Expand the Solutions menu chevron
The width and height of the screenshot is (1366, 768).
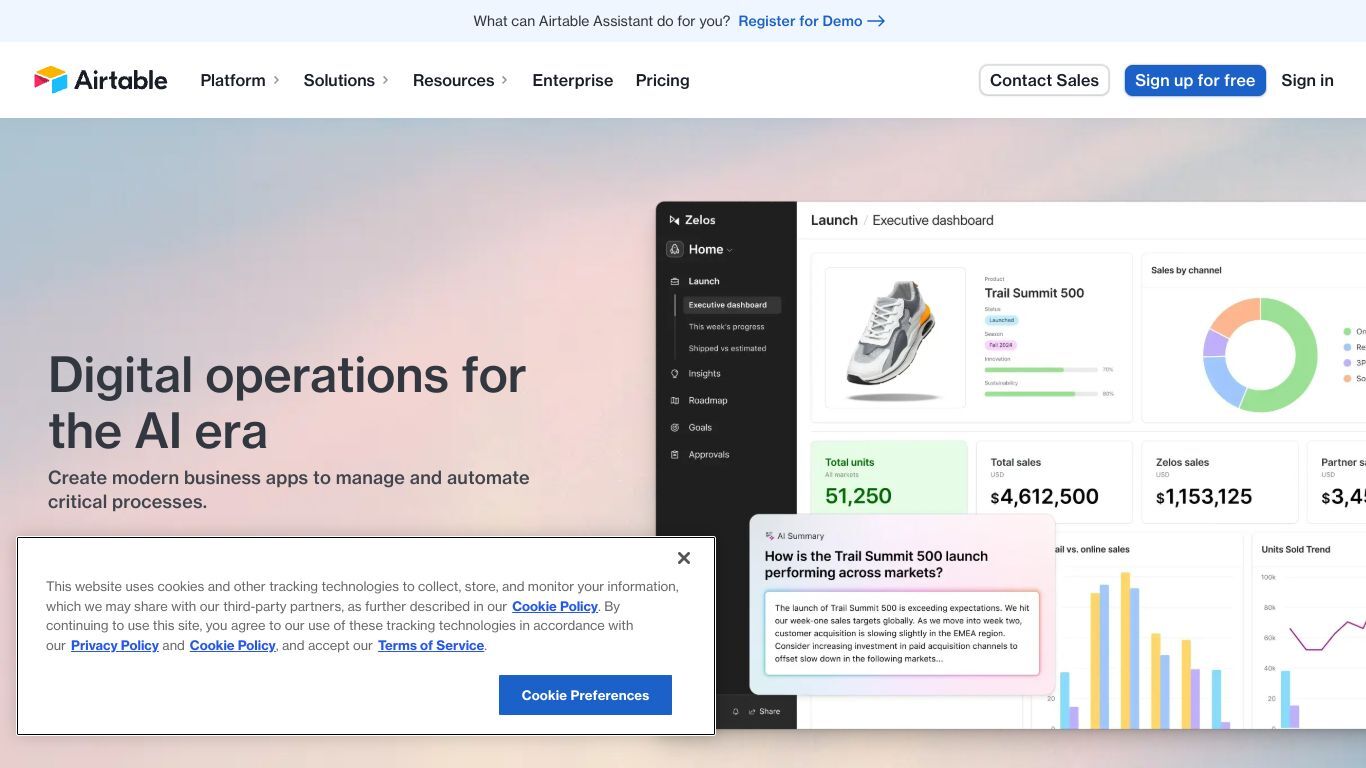pos(385,80)
